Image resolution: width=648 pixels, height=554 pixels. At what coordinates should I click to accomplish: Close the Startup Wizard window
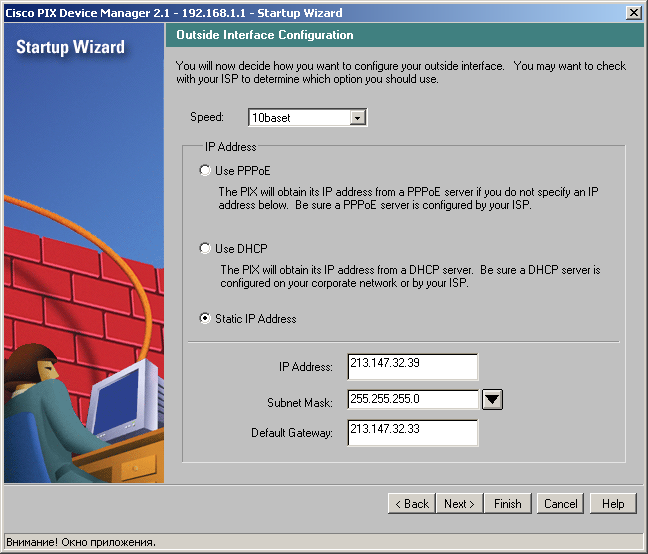[x=634, y=13]
